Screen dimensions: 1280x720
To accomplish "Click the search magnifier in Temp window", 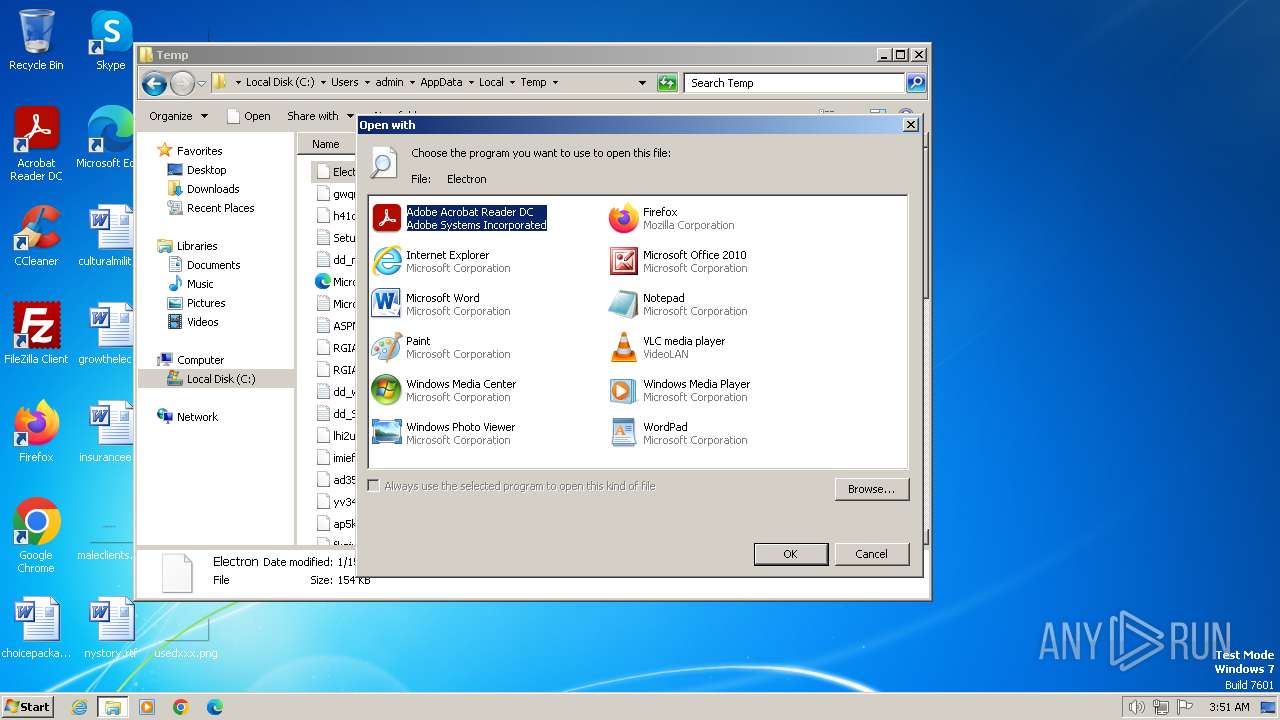I will point(915,83).
